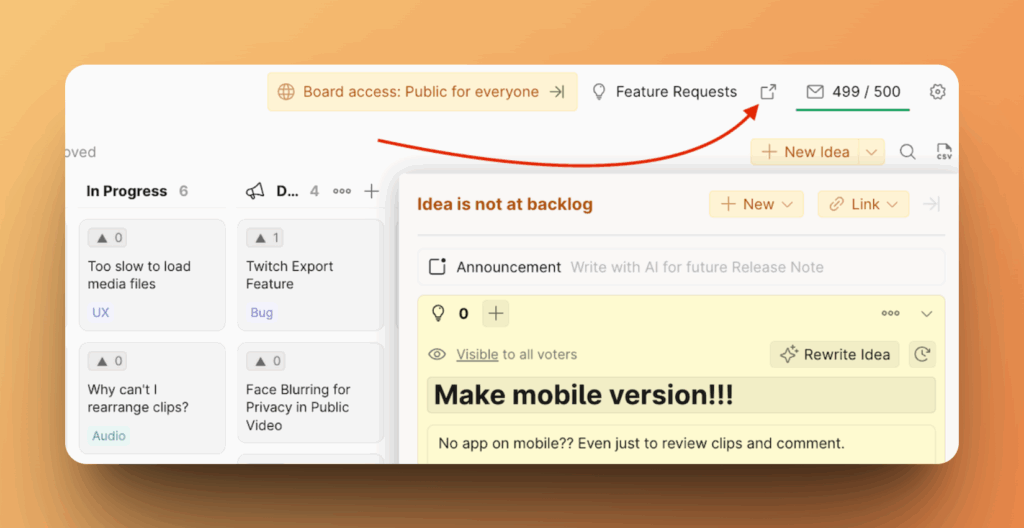Toggle Visible to all voters setting
This screenshot has width=1024, height=528.
coord(477,354)
